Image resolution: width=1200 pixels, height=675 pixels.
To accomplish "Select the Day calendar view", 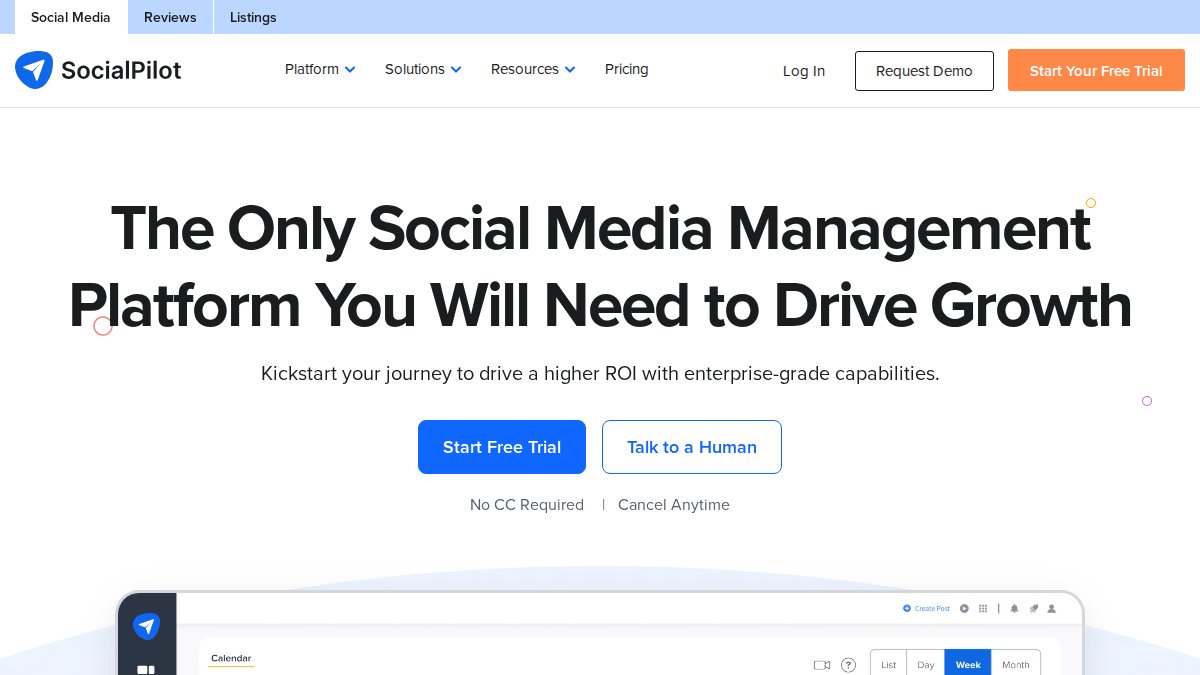I will (x=926, y=664).
